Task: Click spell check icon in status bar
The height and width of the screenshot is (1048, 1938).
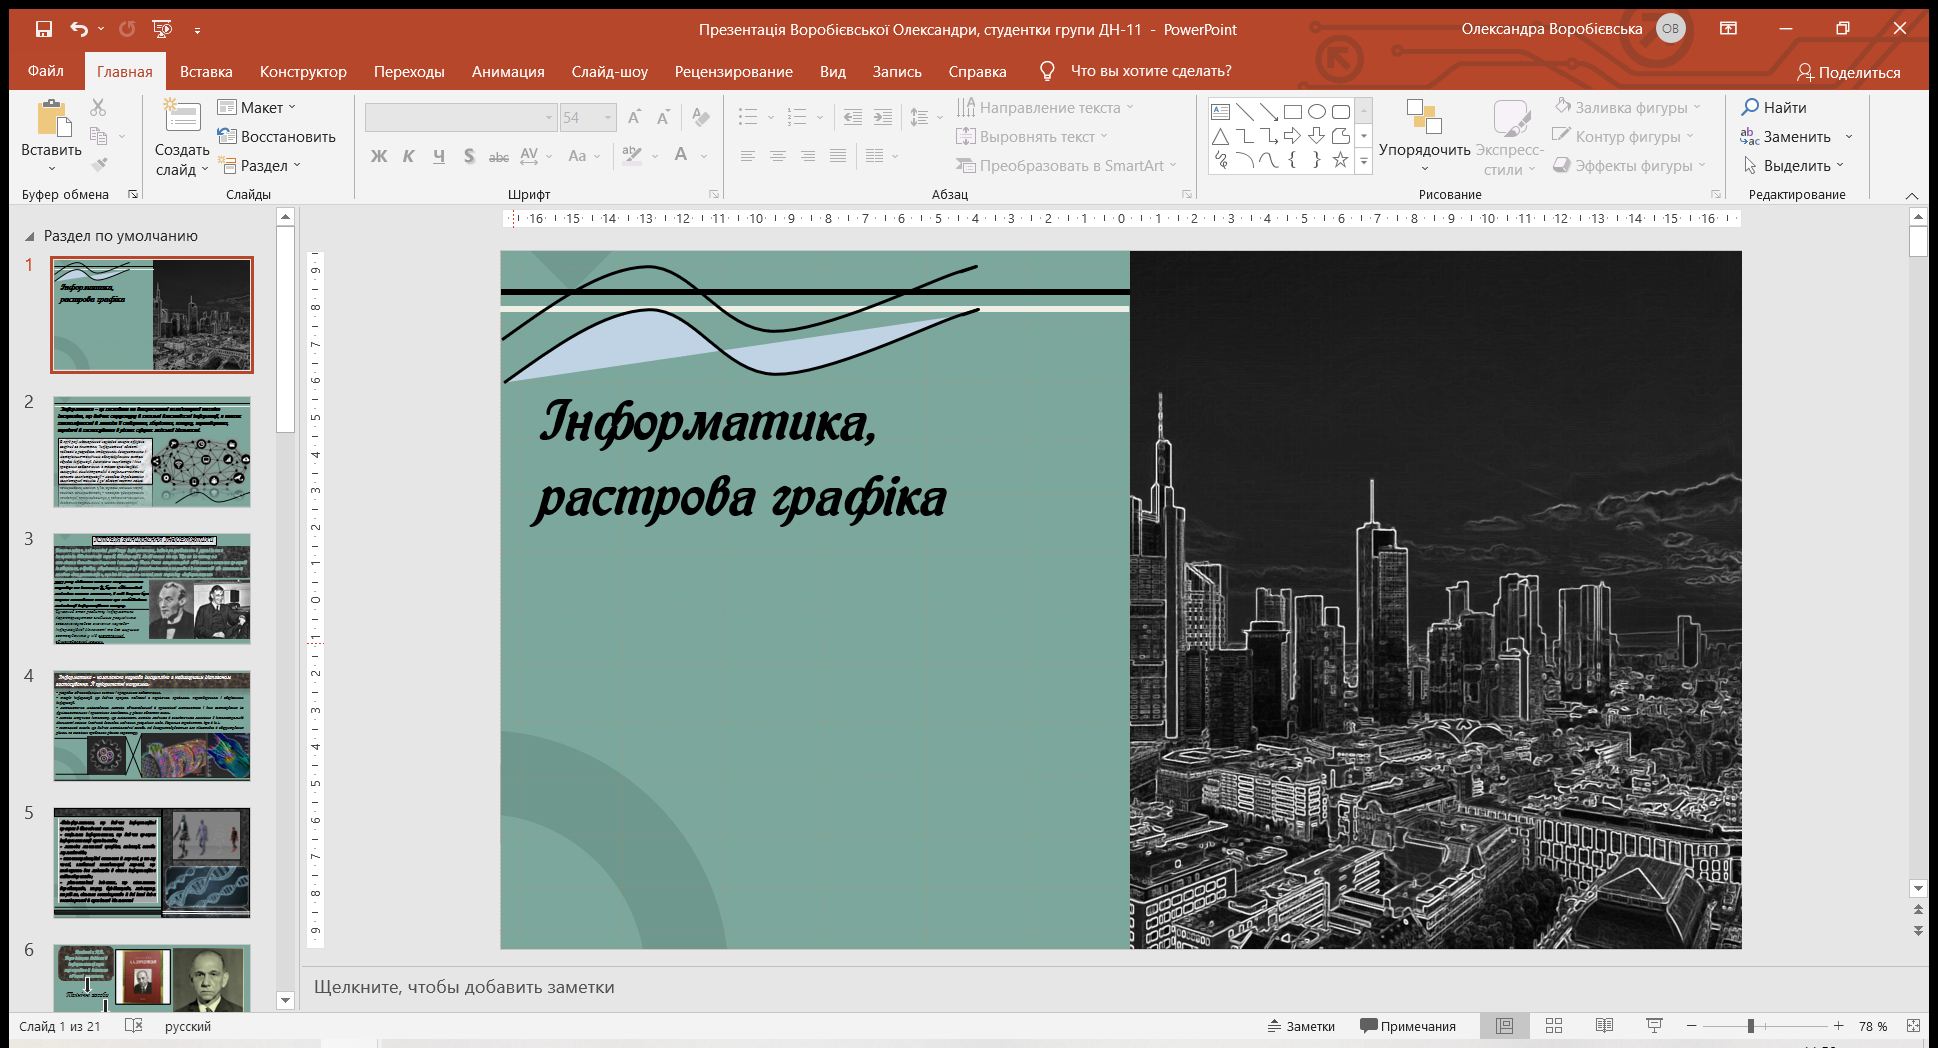Action: click(x=134, y=1026)
